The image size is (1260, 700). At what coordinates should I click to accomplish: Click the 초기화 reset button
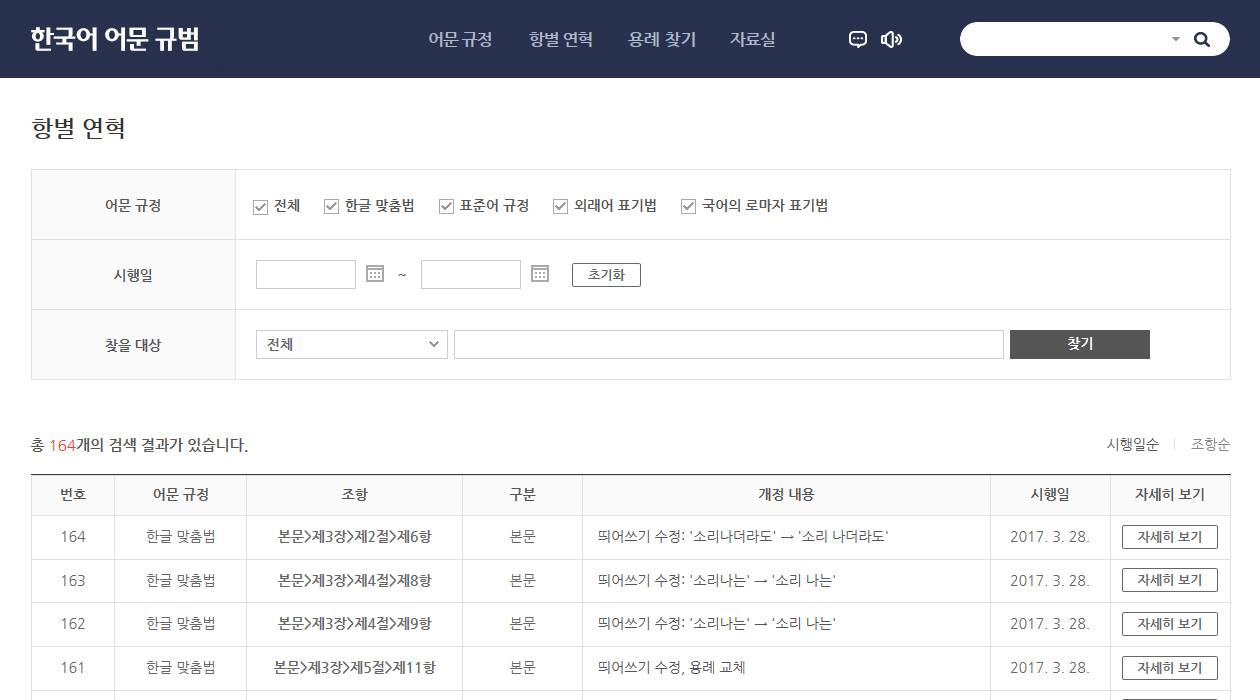point(606,275)
